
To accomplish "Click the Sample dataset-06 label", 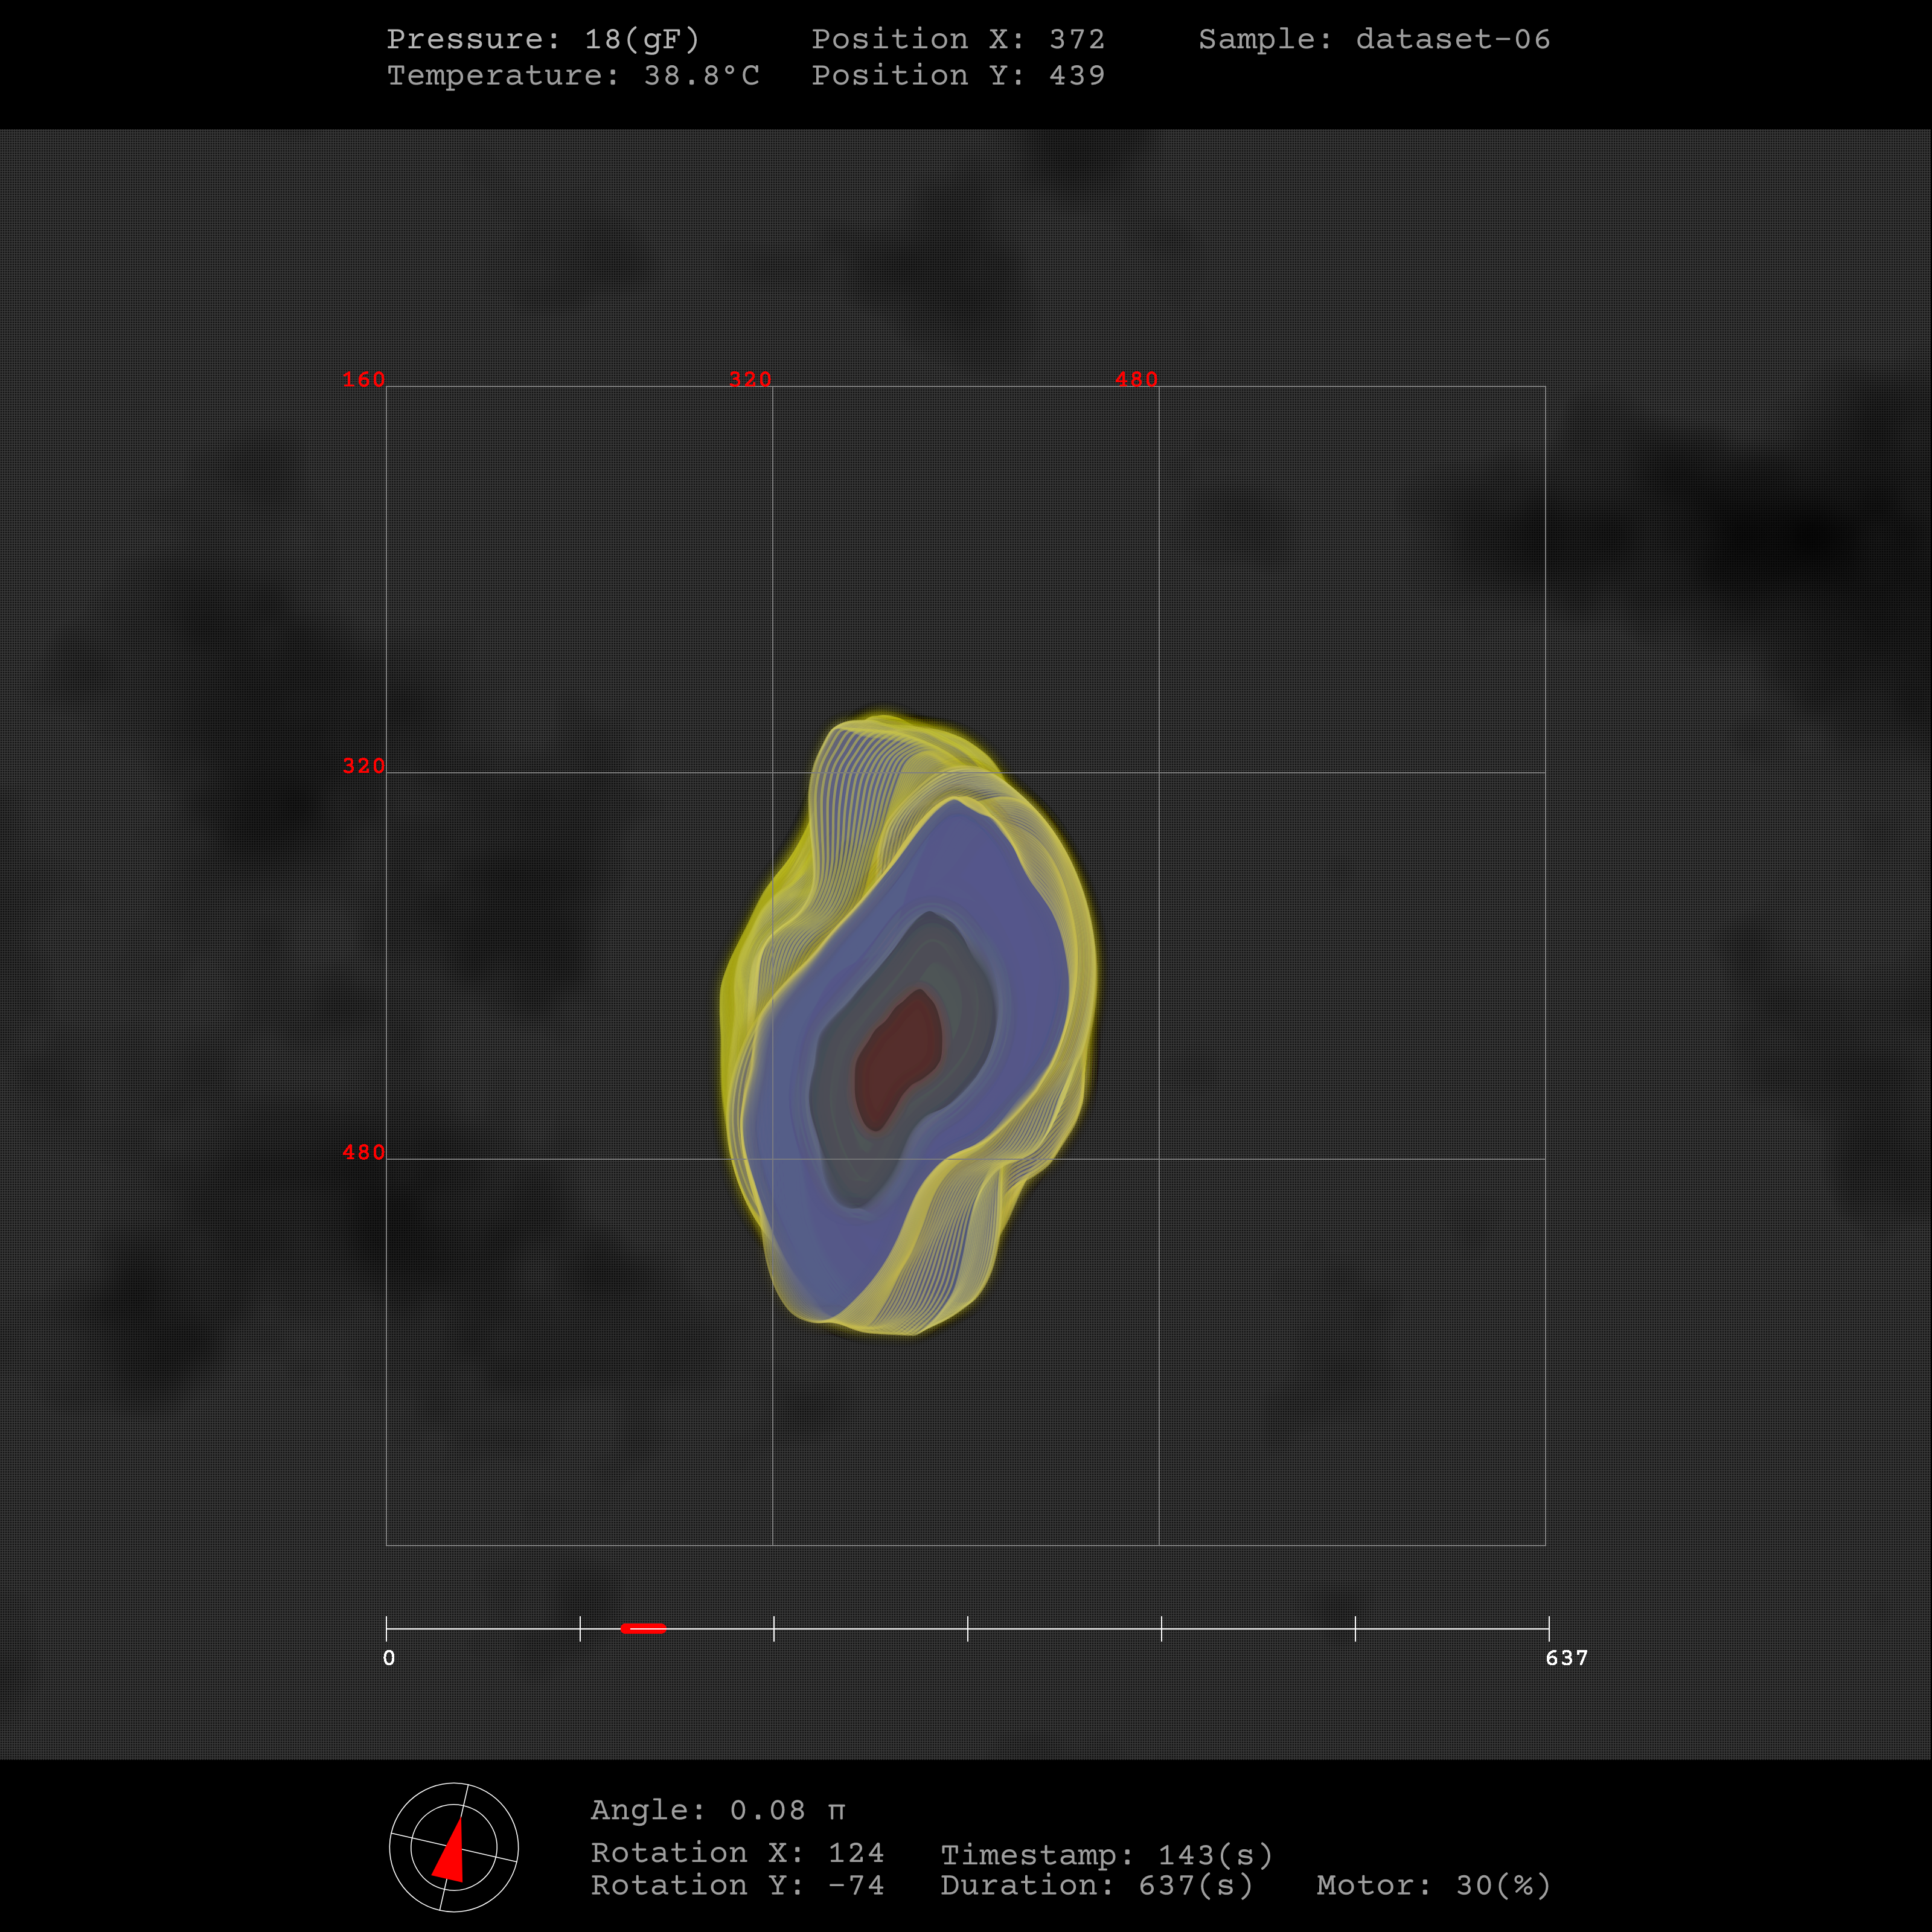I will (x=1374, y=39).
